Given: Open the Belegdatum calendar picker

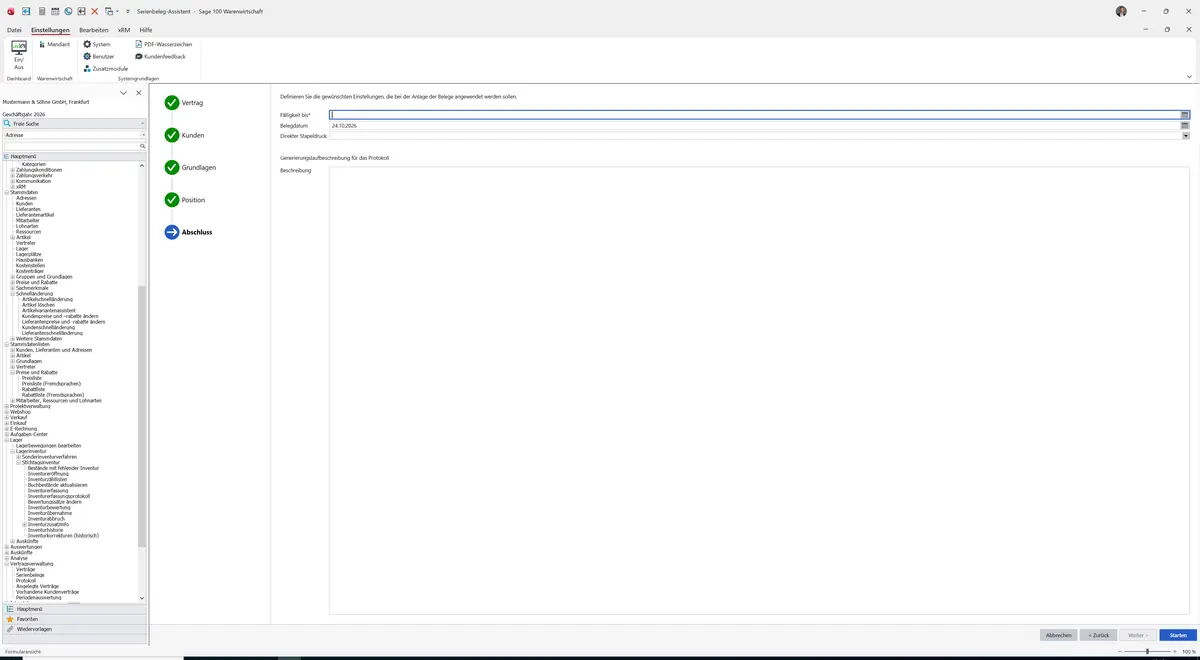Looking at the screenshot, I should coord(1185,126).
